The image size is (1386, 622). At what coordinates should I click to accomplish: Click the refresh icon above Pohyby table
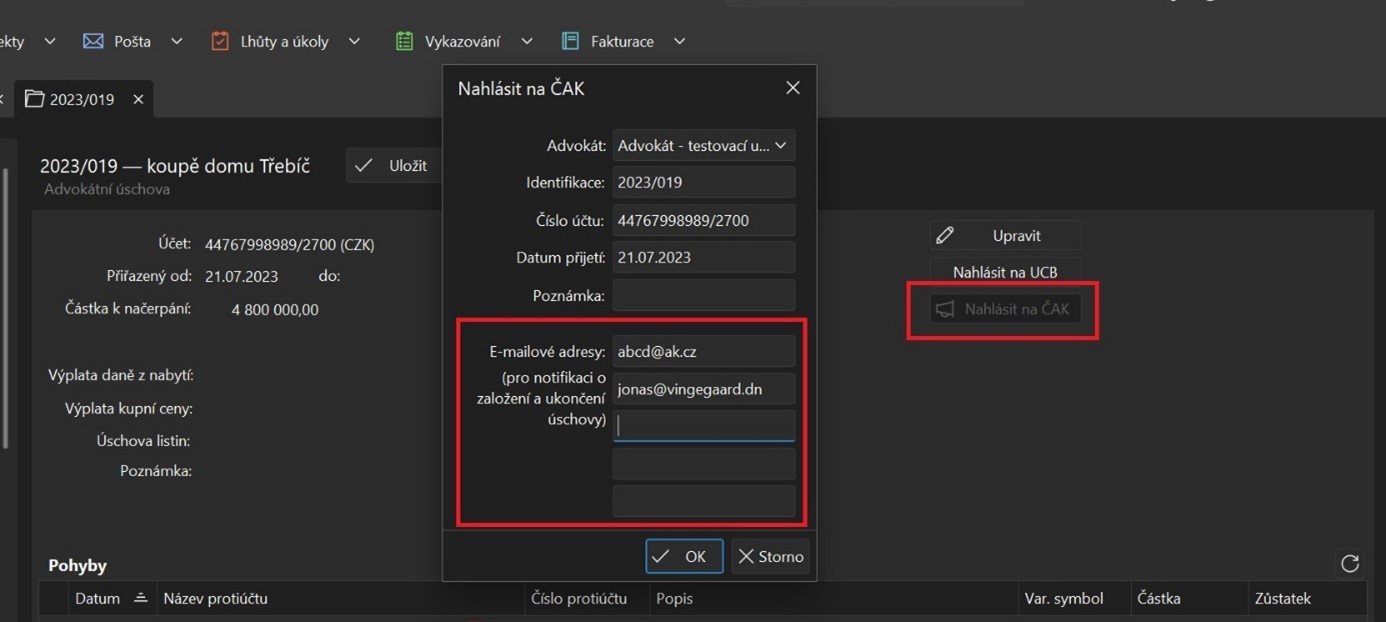click(1349, 564)
